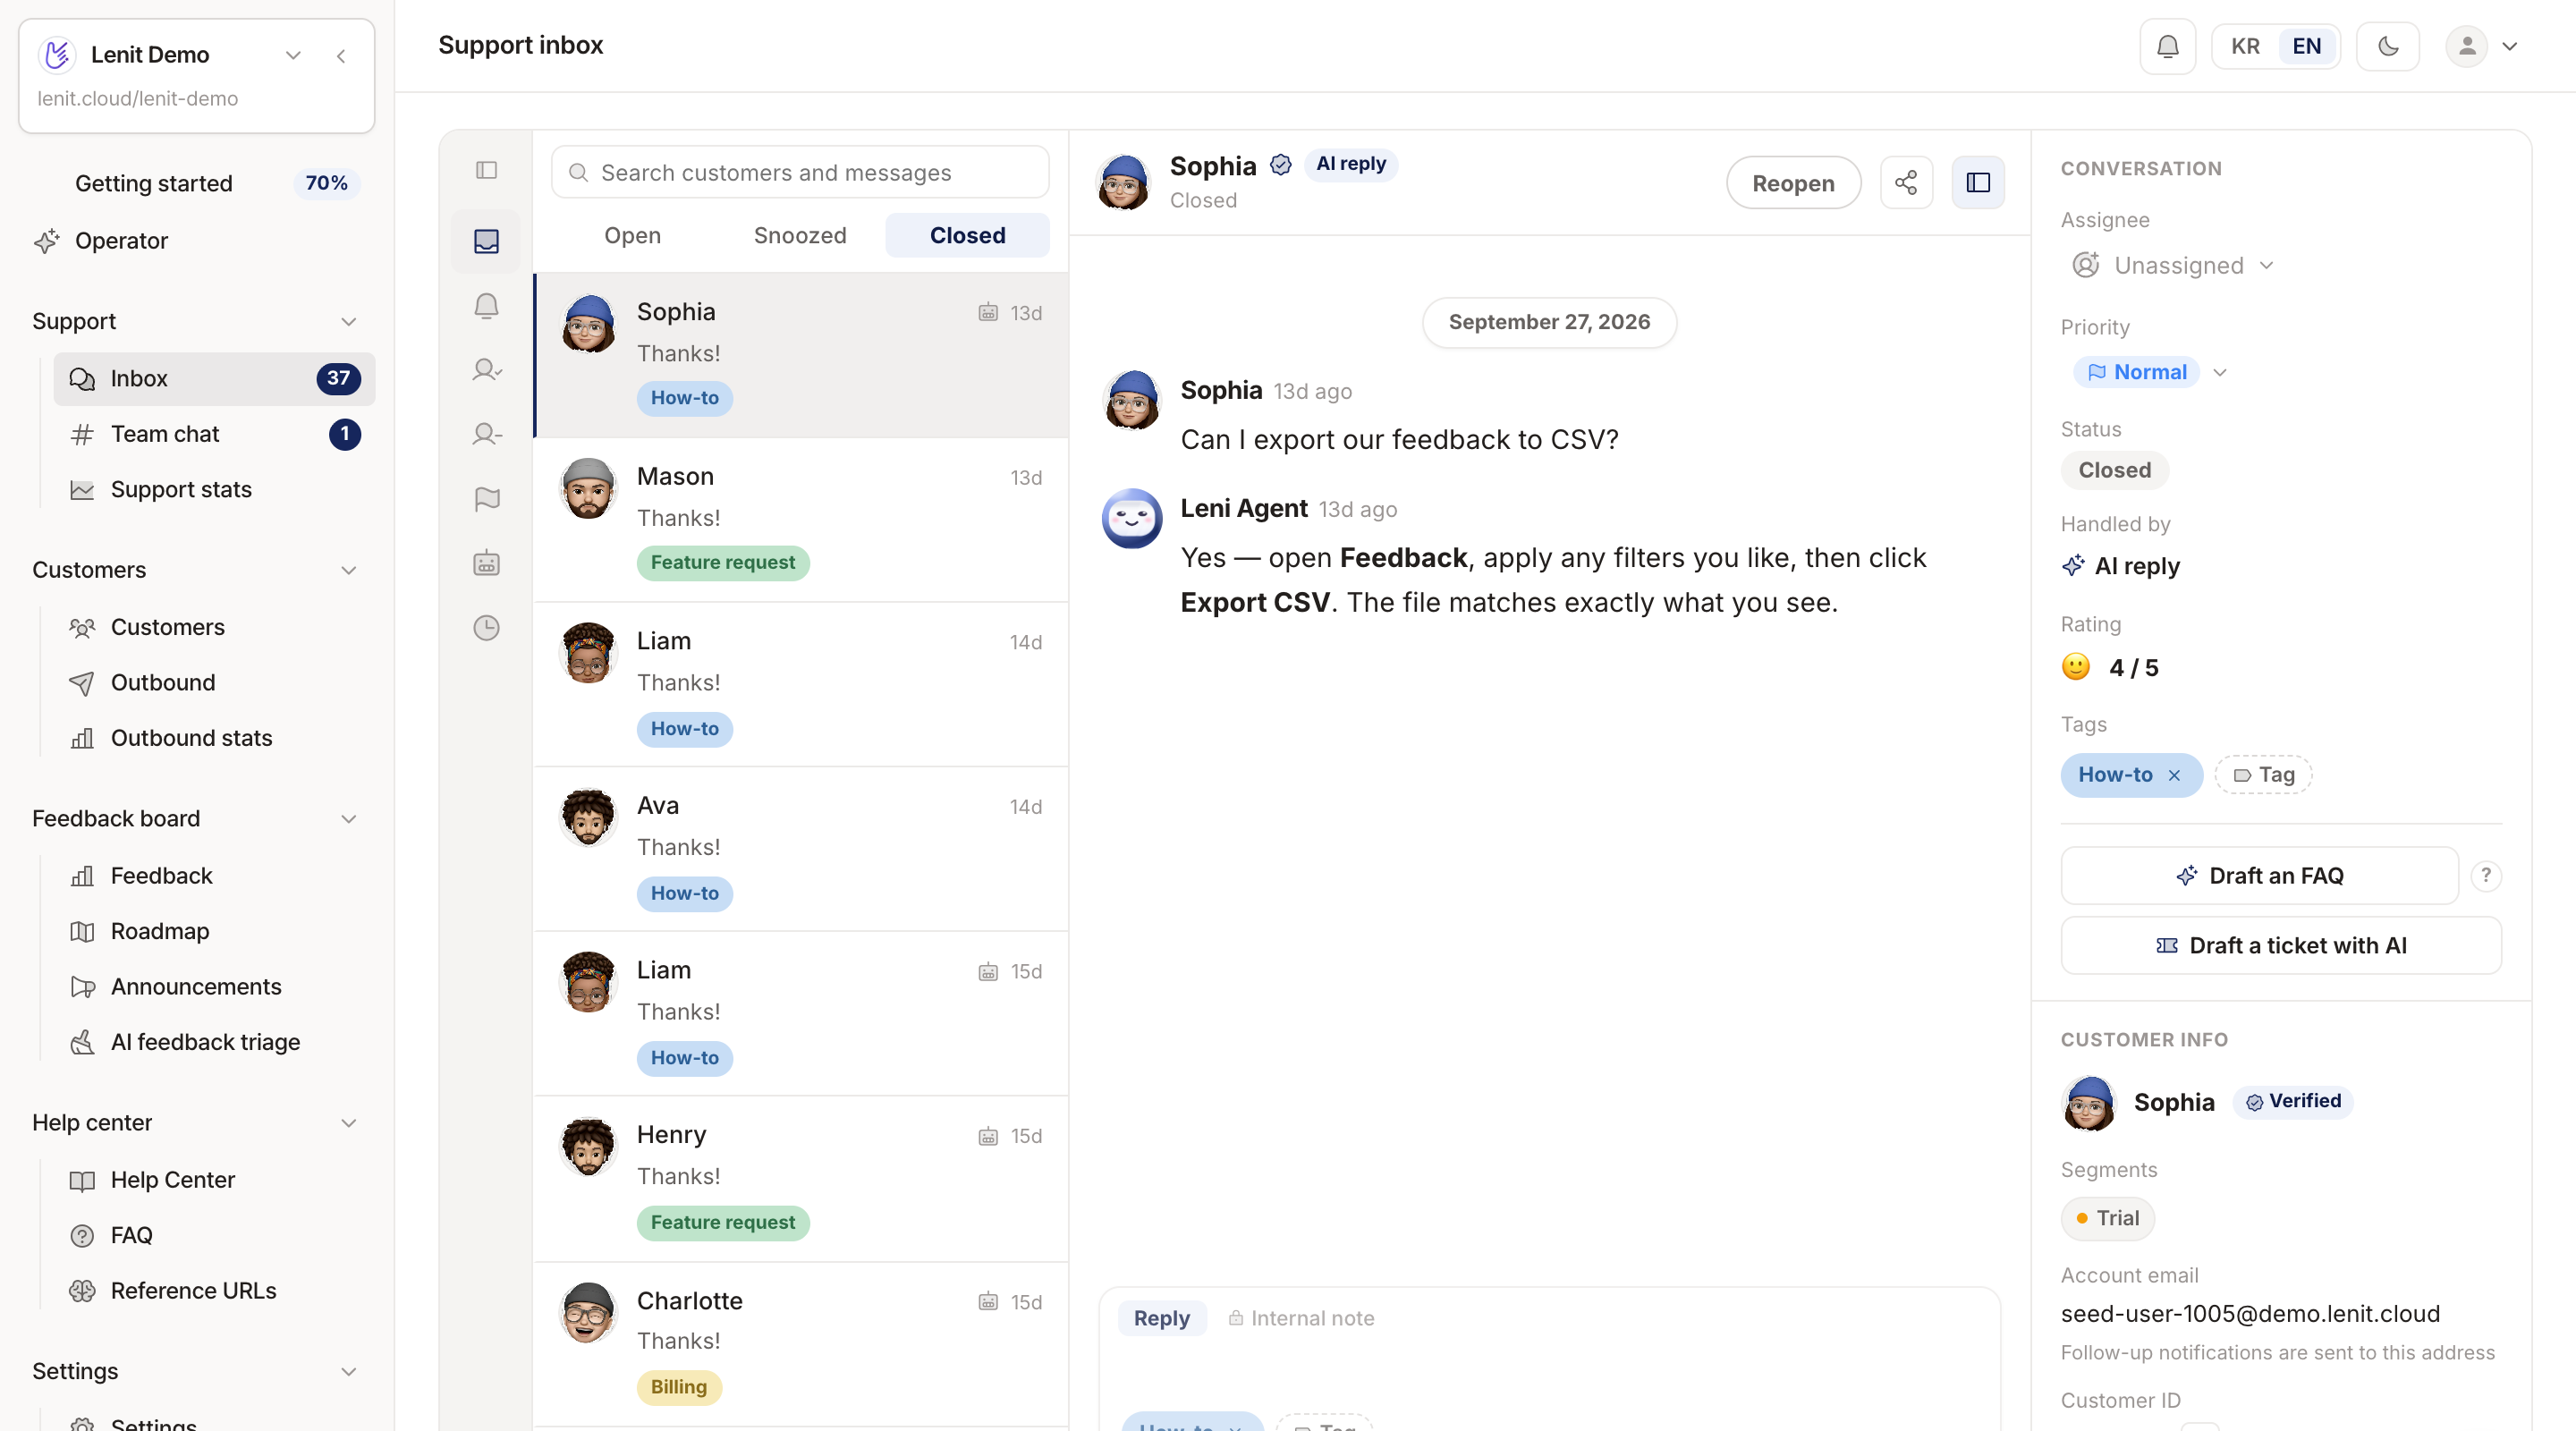
Task: Toggle the conversation details side panel
Action: pos(1978,183)
